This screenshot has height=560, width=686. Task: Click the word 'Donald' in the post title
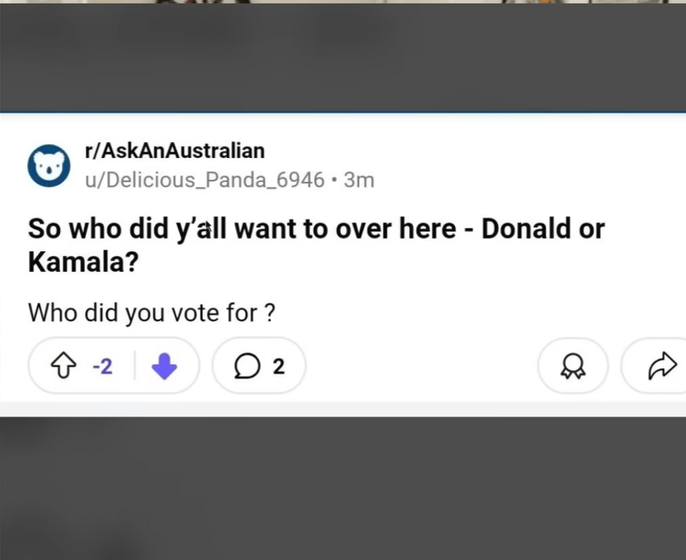[528, 229]
